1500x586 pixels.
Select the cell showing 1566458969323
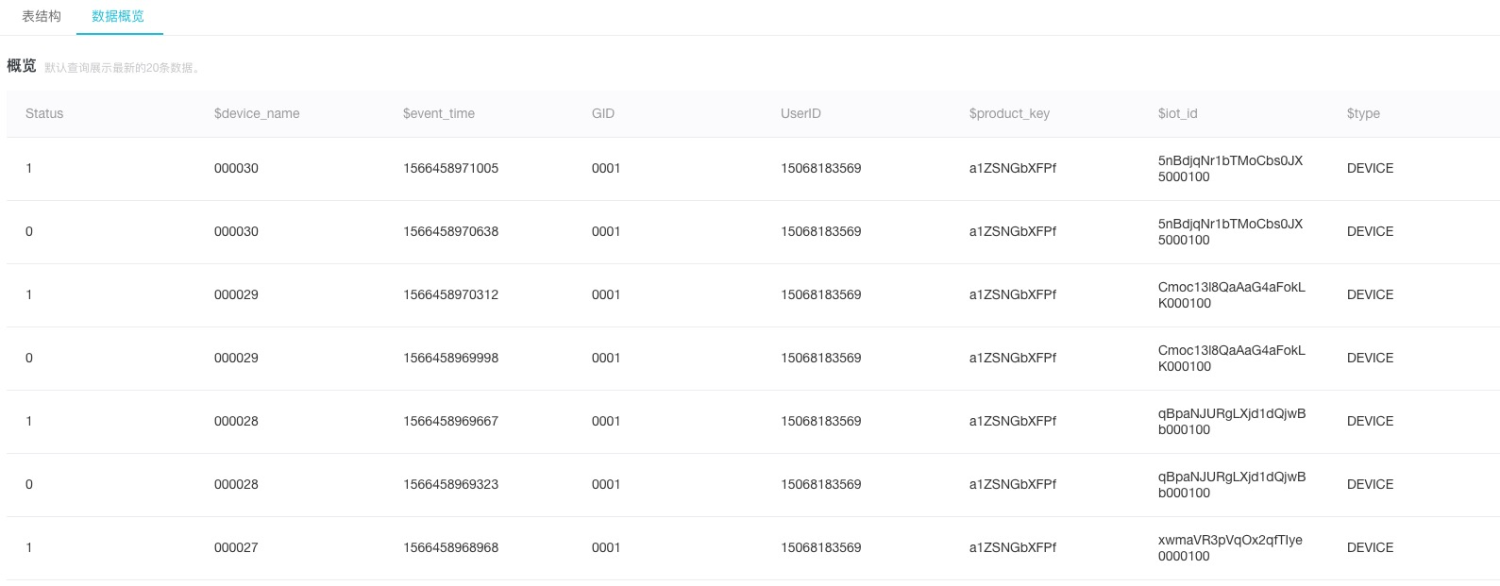point(451,485)
